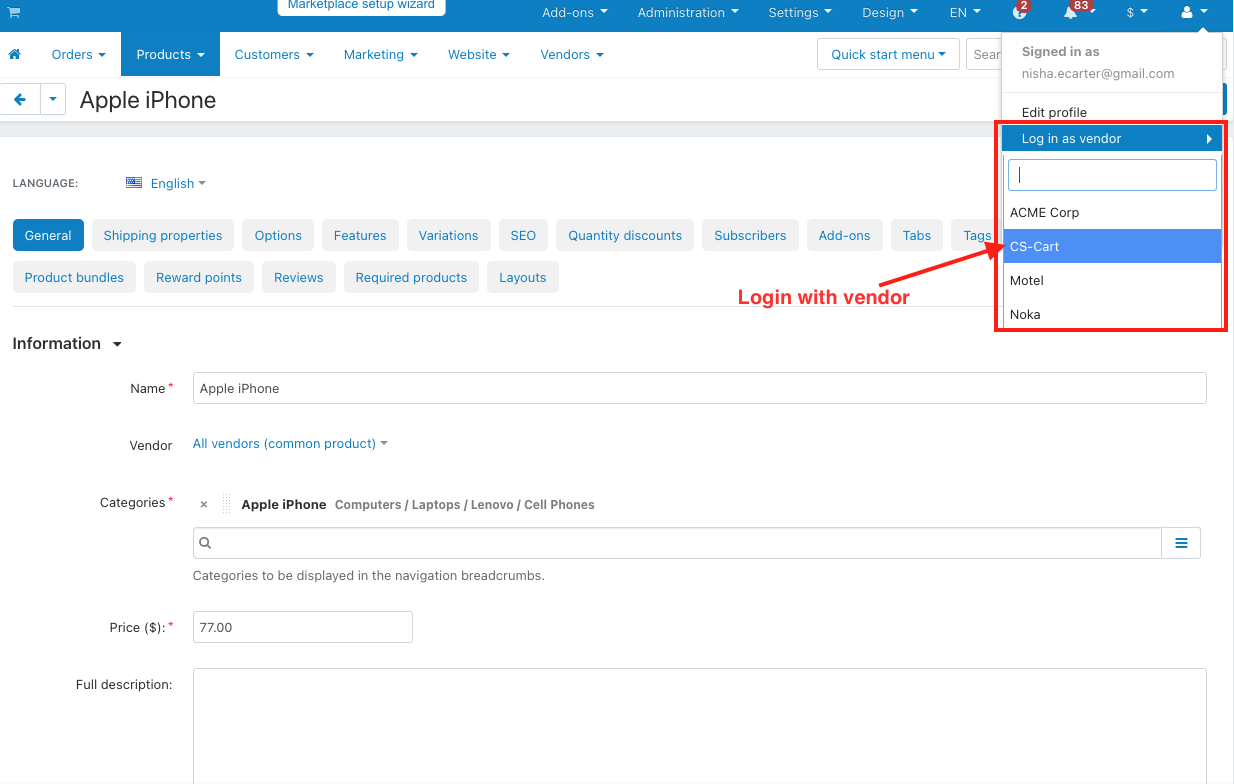The height and width of the screenshot is (784, 1234).
Task: Switch to the Tags tab
Action: 976,235
